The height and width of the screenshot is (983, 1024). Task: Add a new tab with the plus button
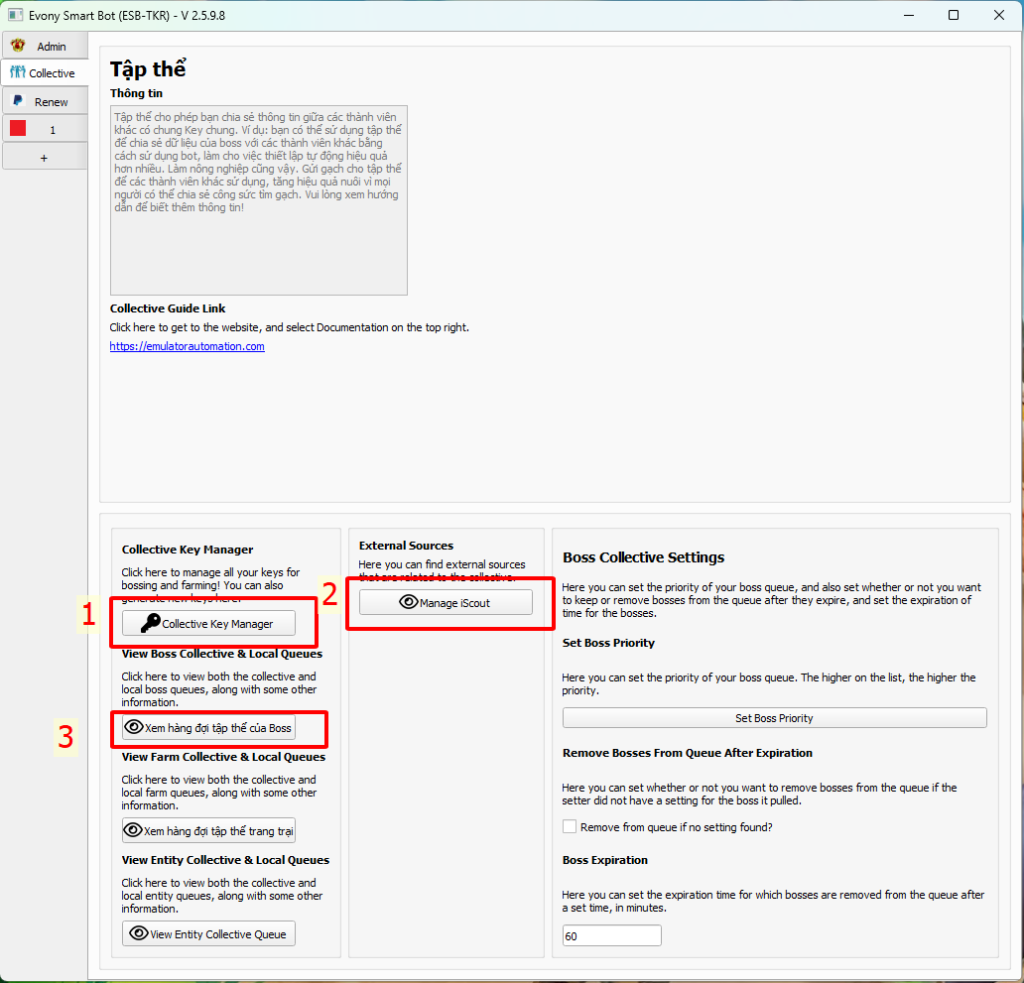[x=44, y=158]
